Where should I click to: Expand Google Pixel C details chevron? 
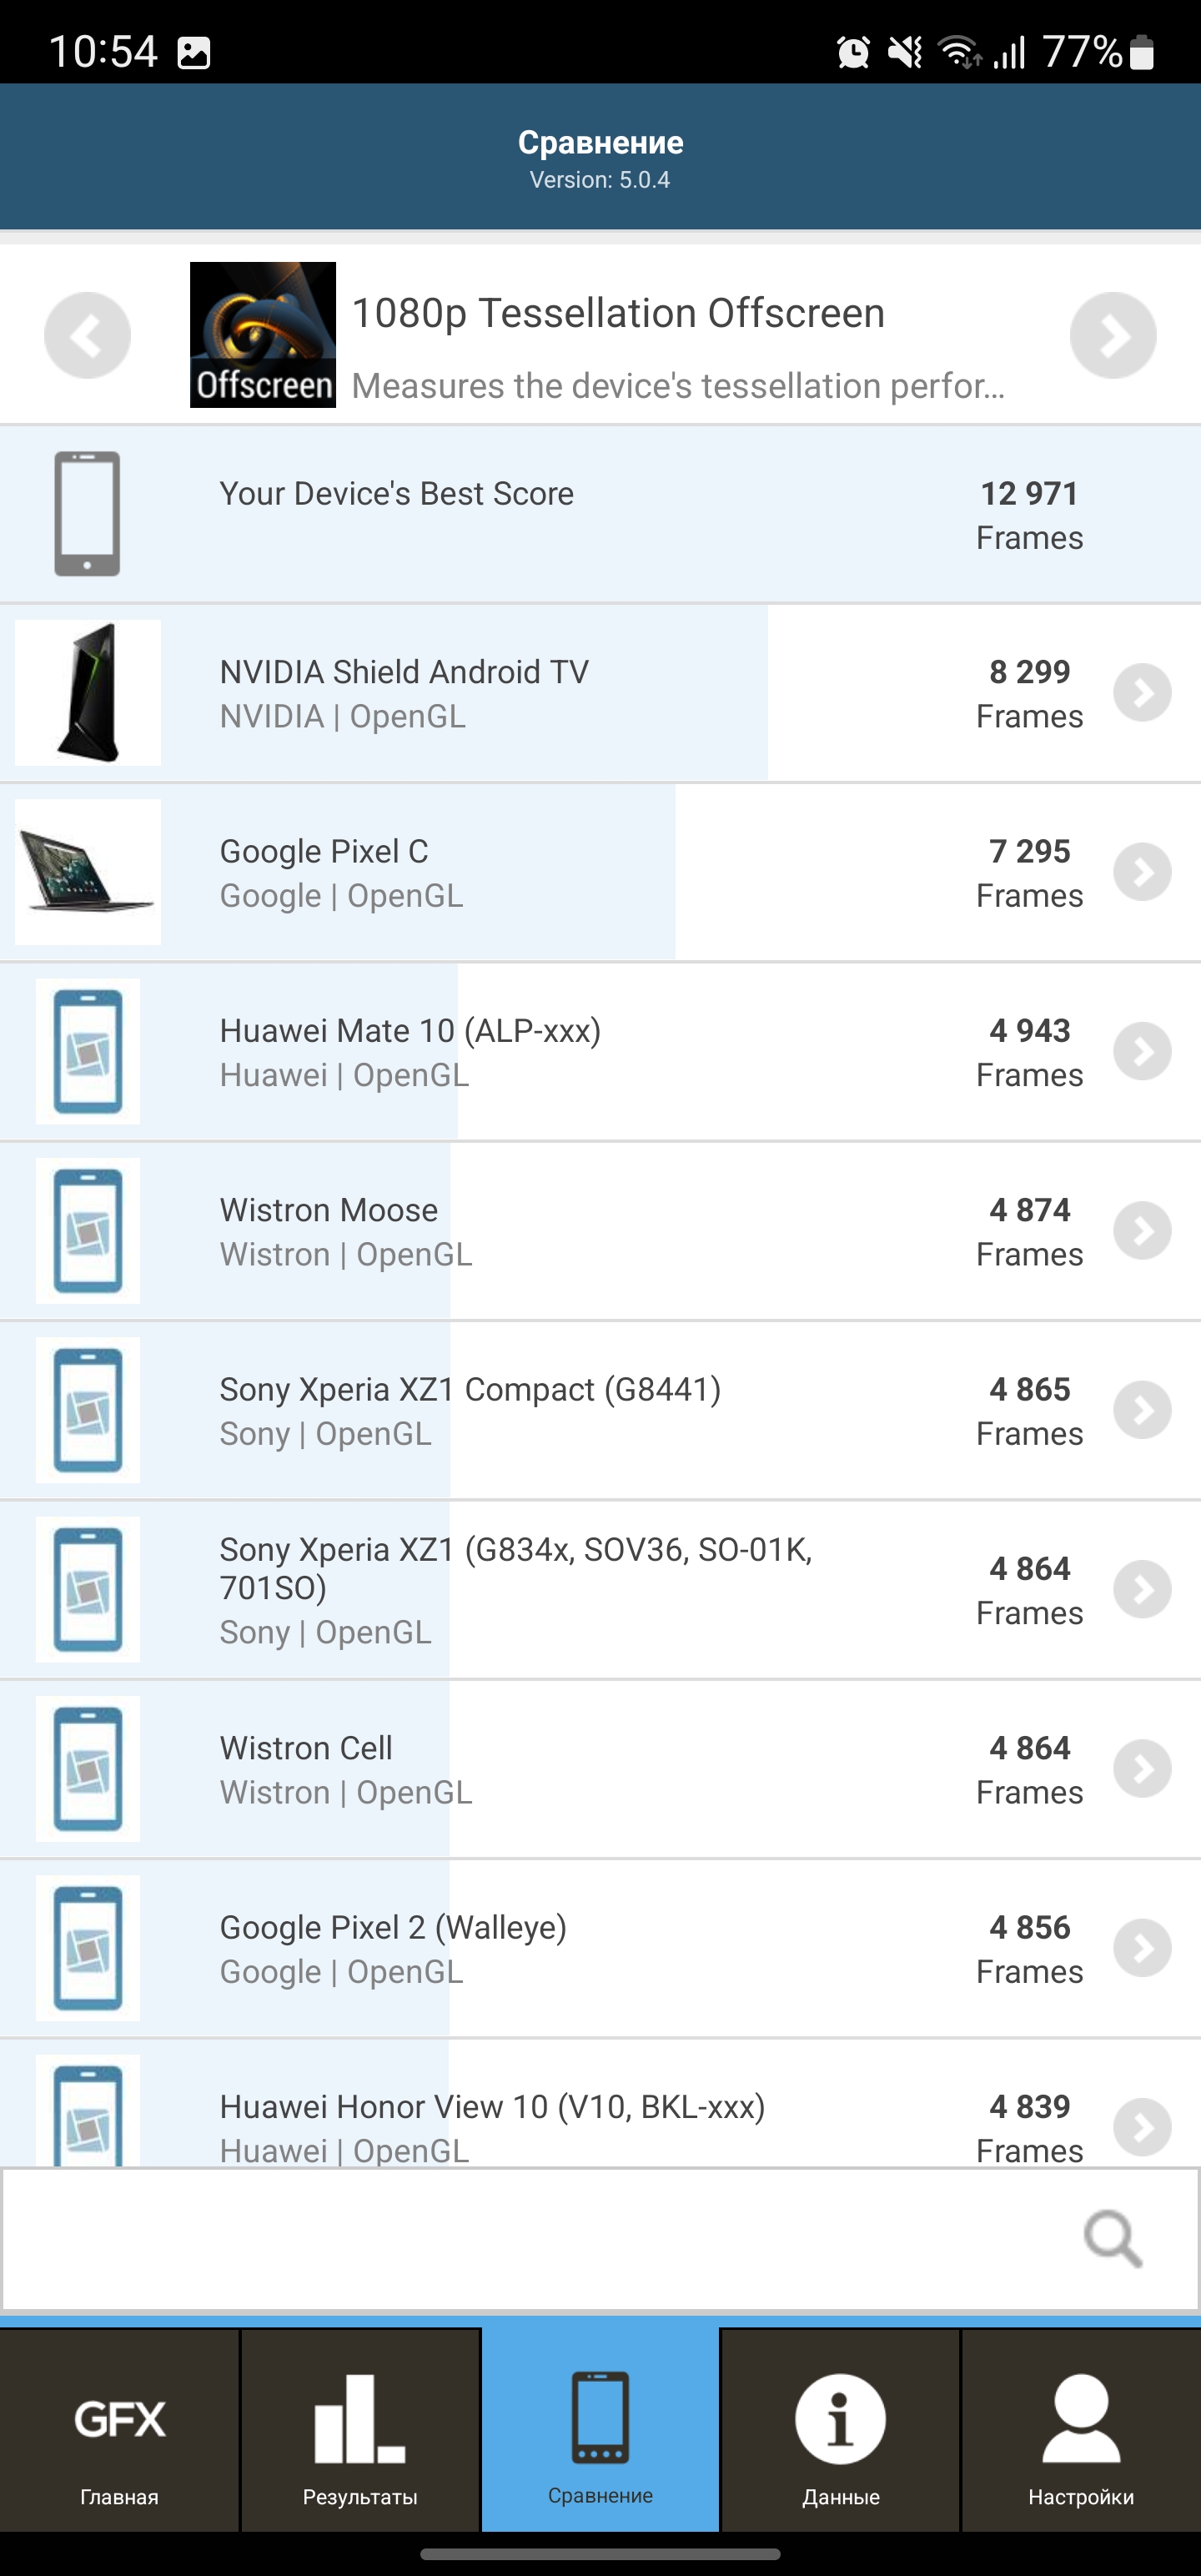click(1142, 872)
